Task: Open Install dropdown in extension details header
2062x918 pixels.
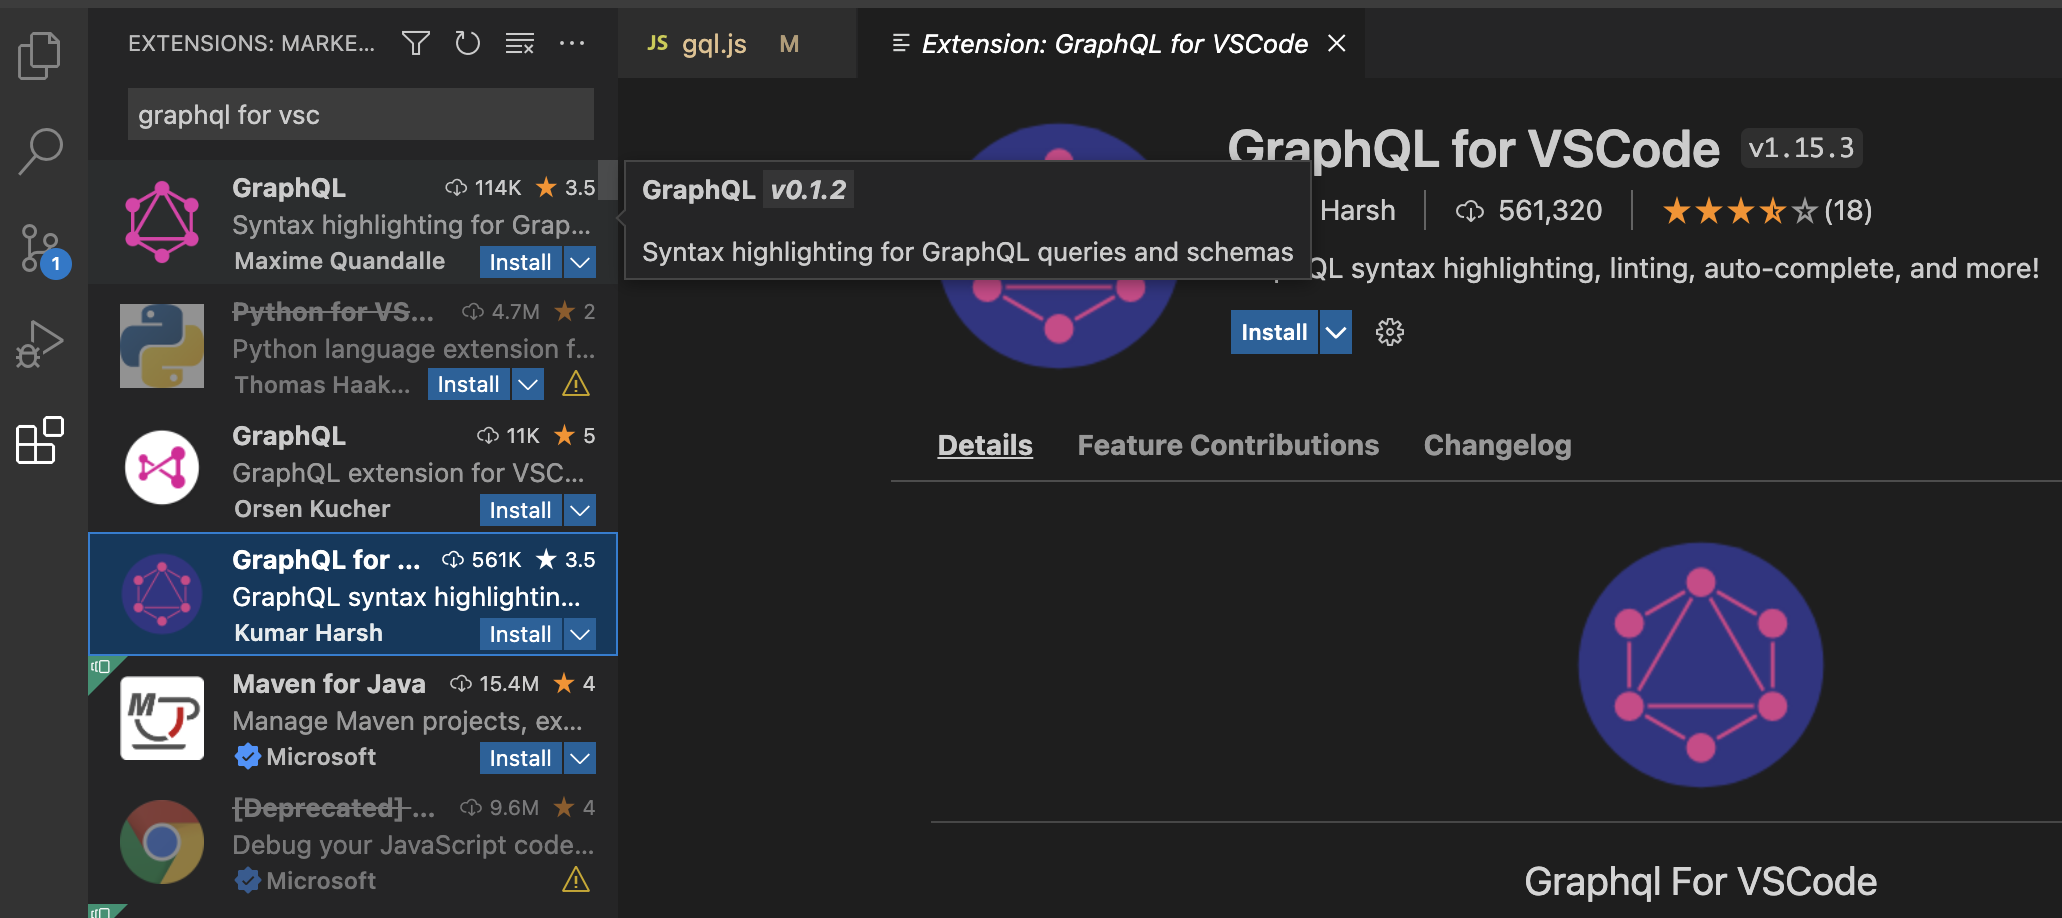Action: coord(1336,332)
